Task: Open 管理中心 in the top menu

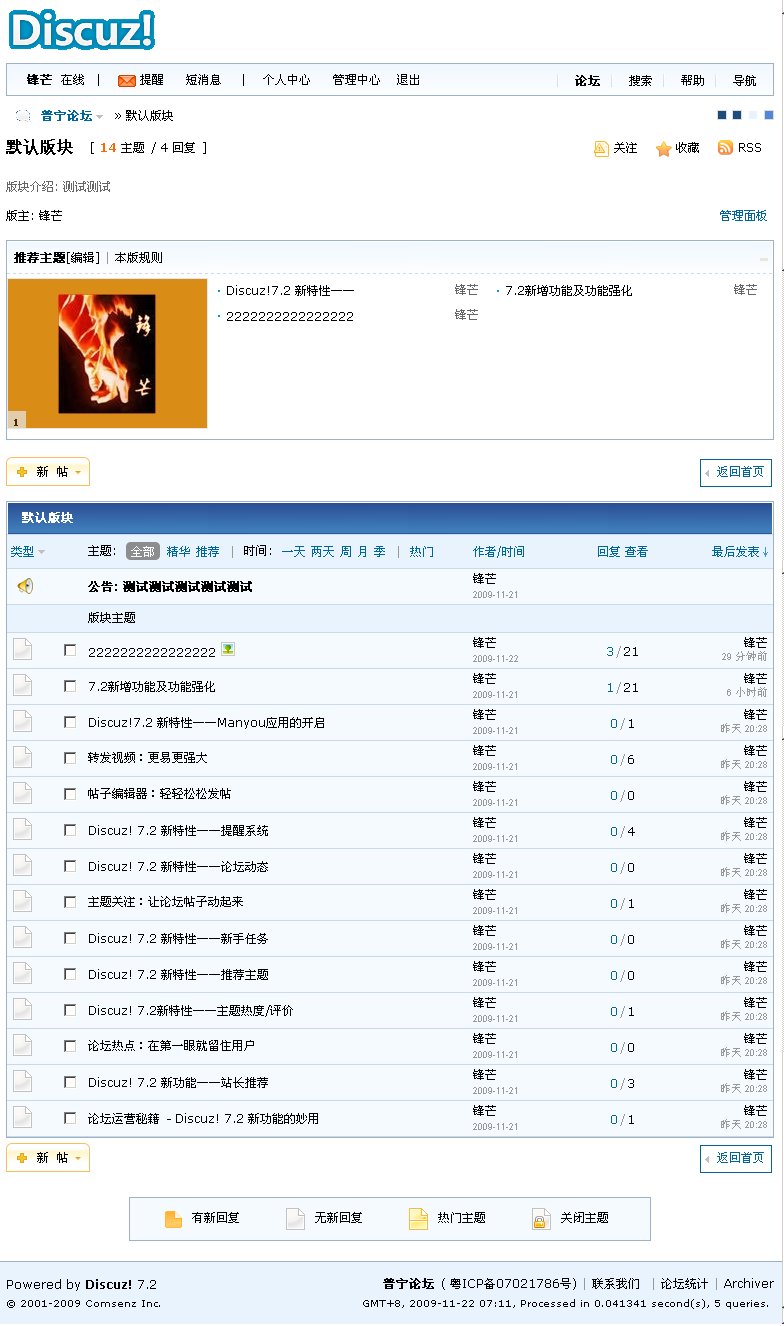Action: pos(356,80)
